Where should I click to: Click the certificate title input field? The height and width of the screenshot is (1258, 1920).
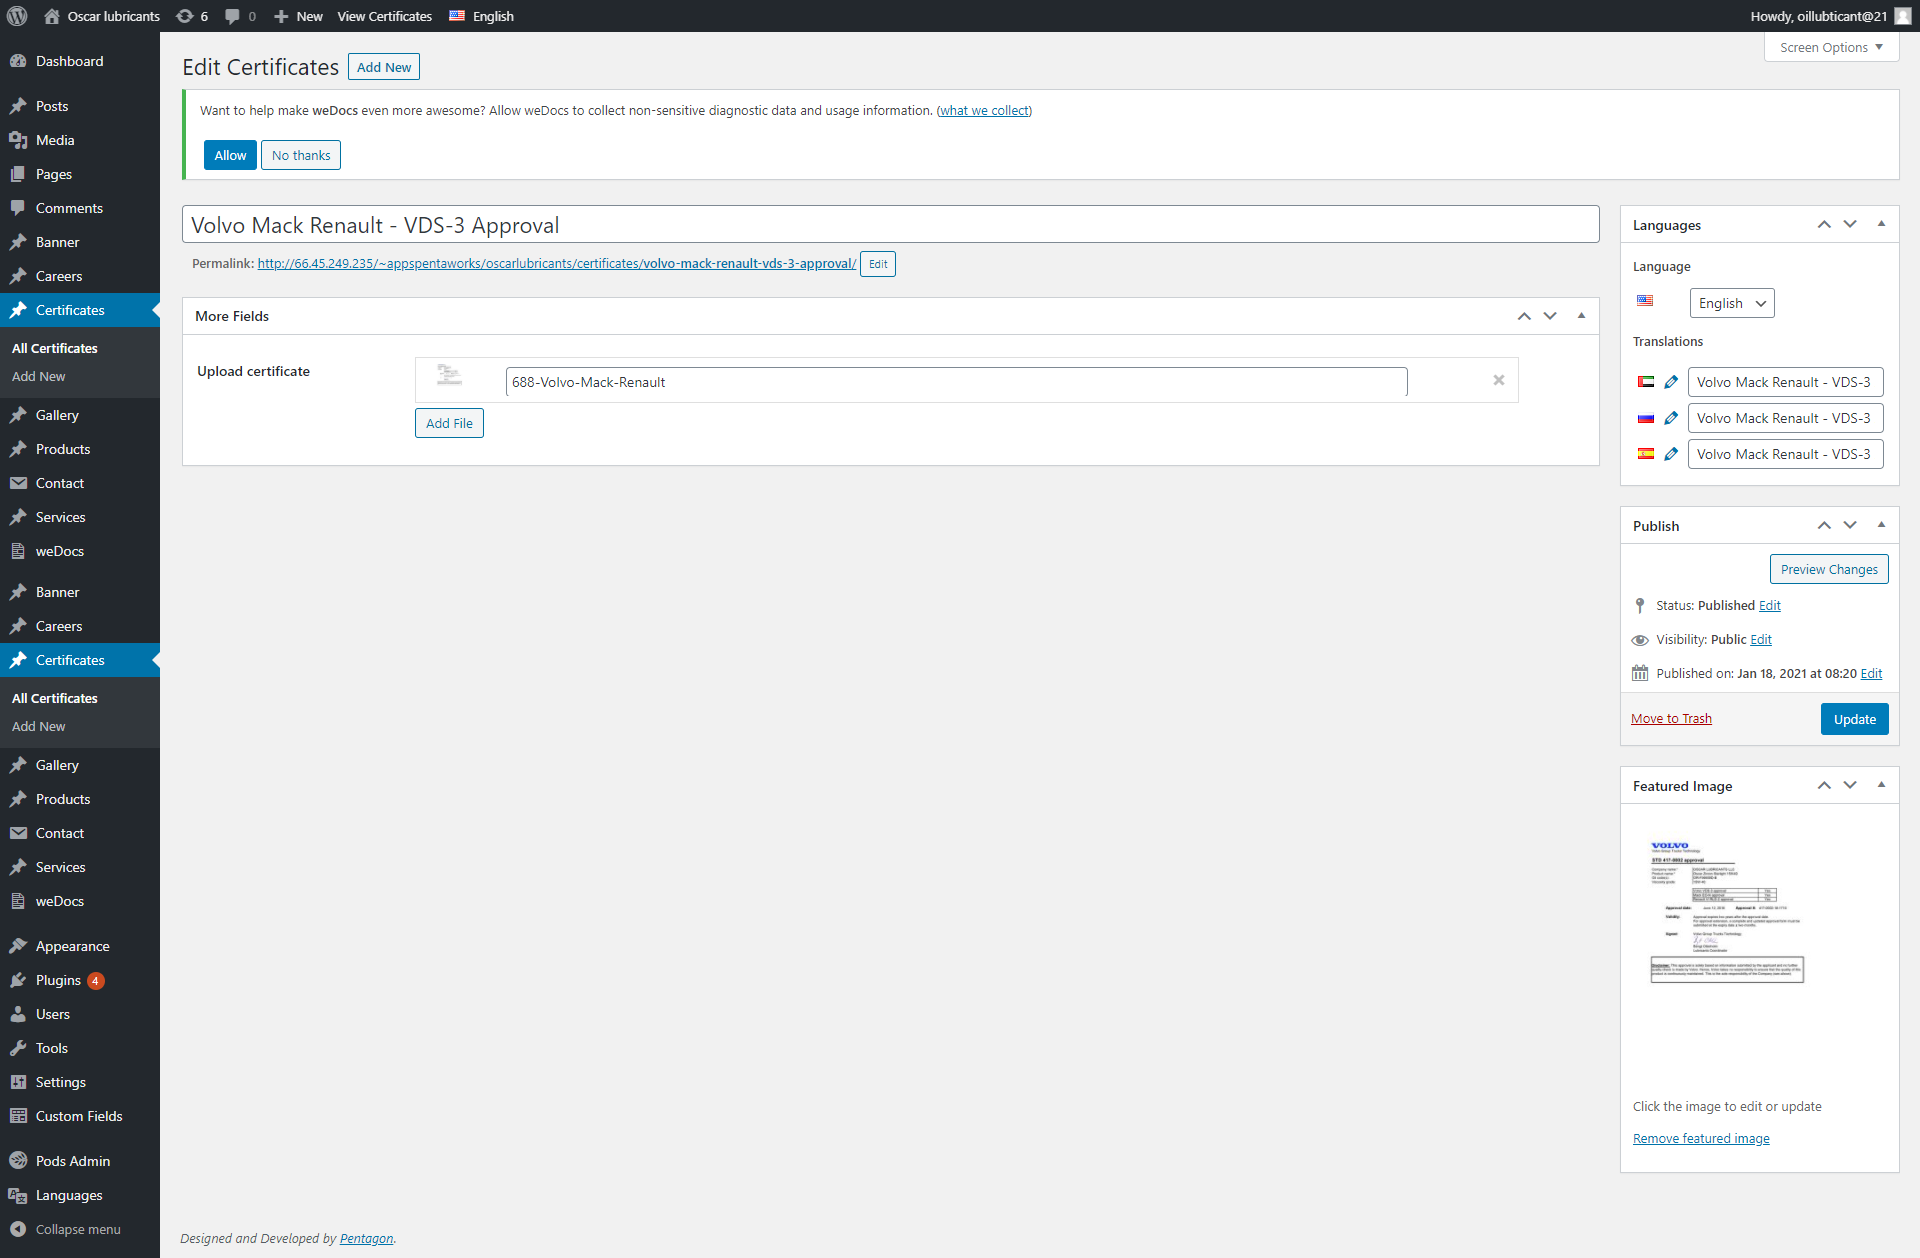[890, 224]
